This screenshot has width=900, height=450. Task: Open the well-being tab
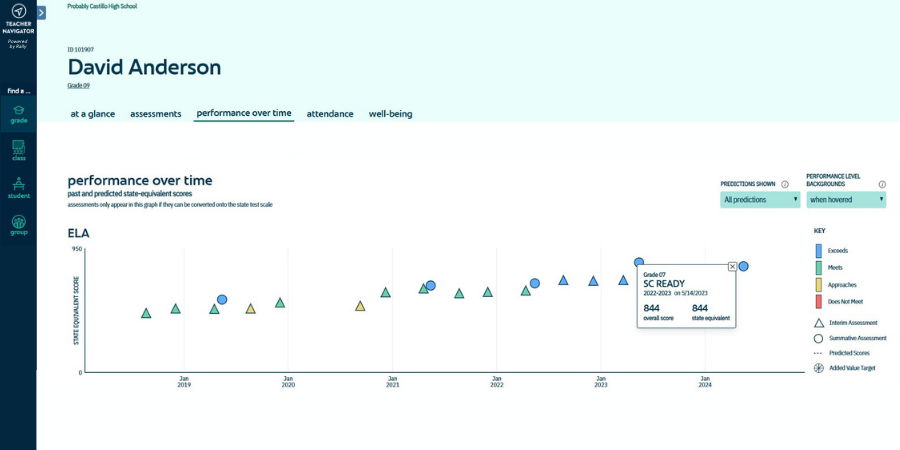tap(390, 114)
